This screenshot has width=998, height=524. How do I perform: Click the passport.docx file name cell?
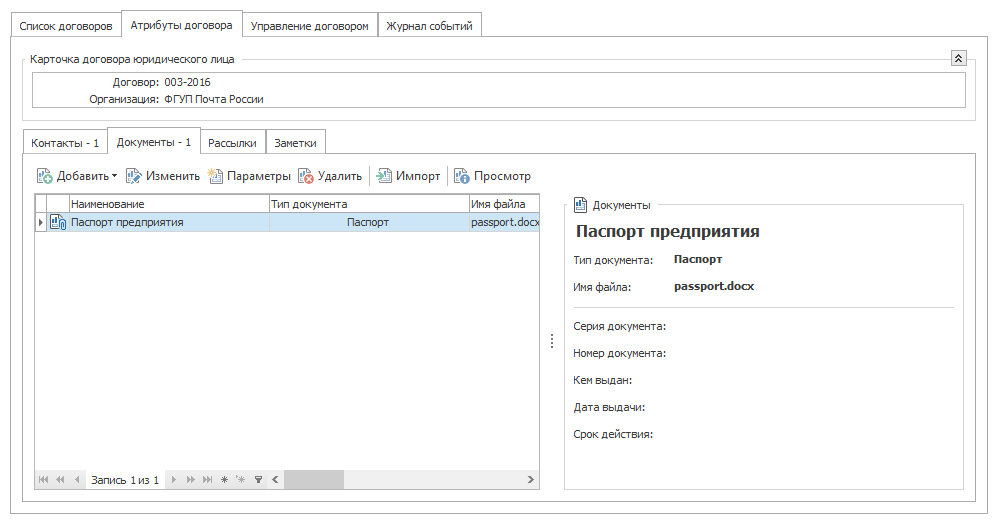click(x=504, y=222)
